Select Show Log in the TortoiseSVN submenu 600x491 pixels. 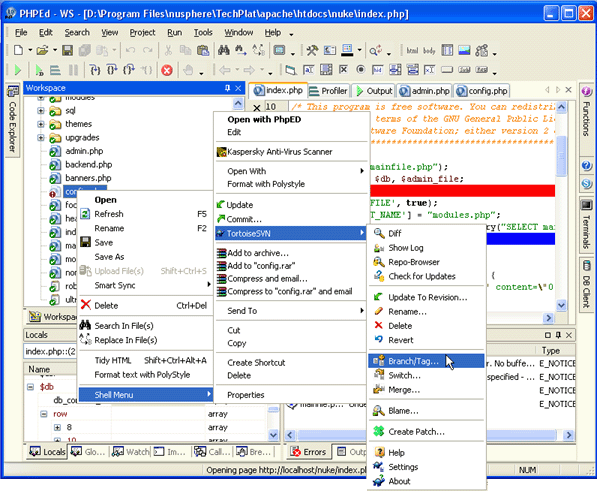406,248
